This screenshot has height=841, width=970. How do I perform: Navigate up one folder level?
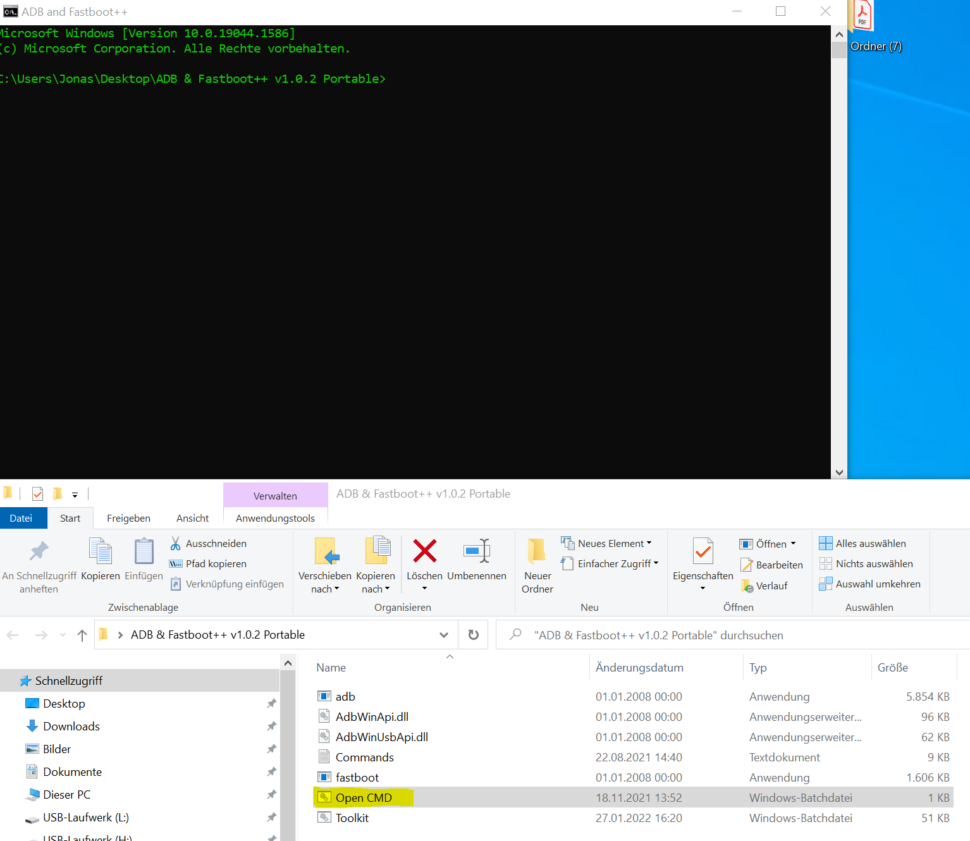pyautogui.click(x=82, y=635)
